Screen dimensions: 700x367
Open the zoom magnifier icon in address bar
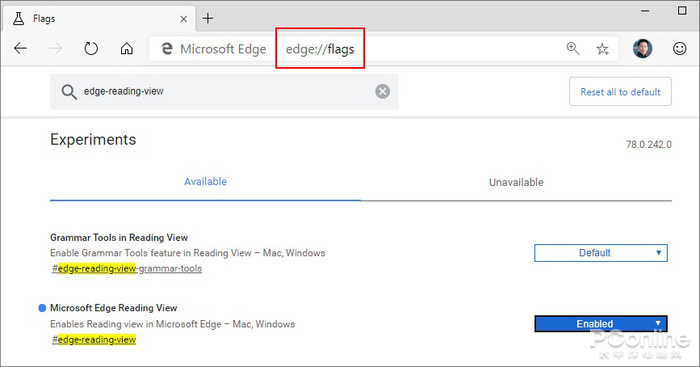pos(573,48)
